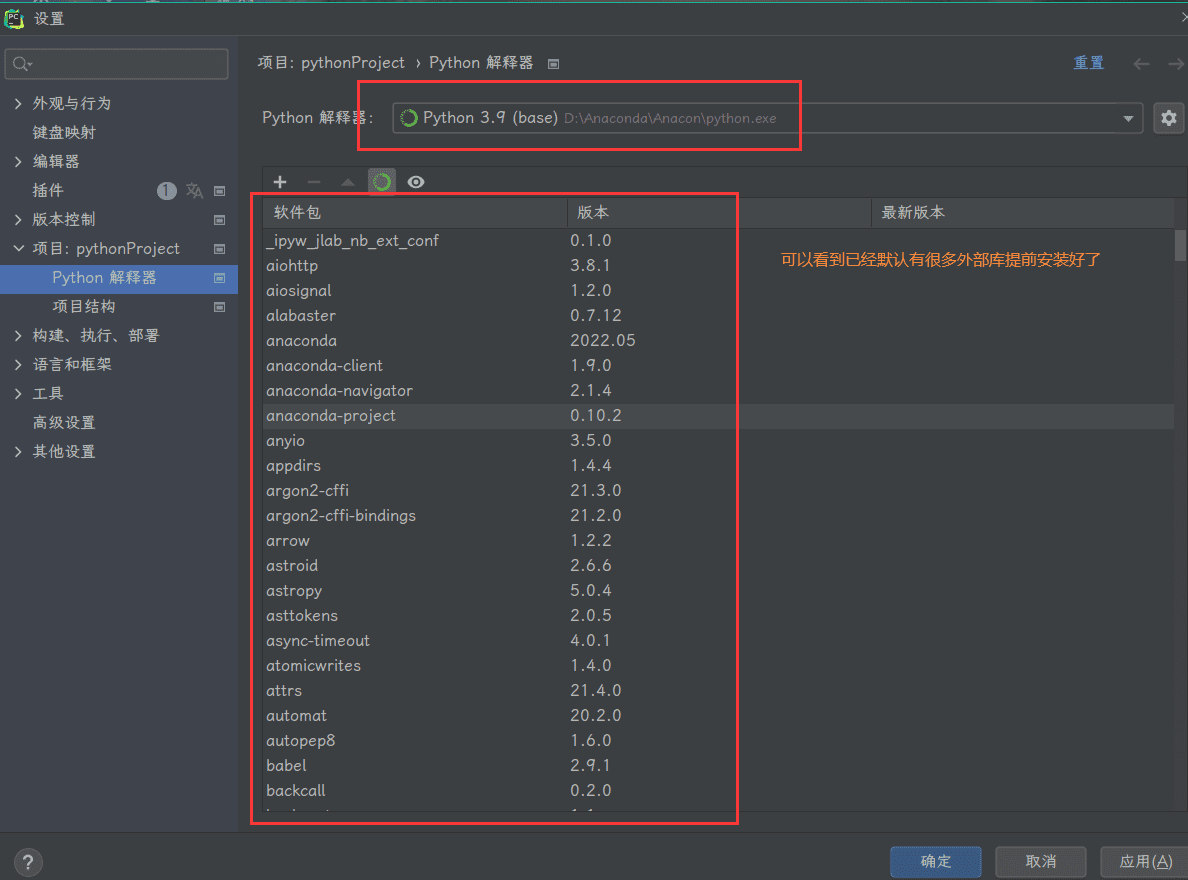Screen dimensions: 1188x880
Task: Toggle the Conda package manager icon
Action: tap(382, 182)
